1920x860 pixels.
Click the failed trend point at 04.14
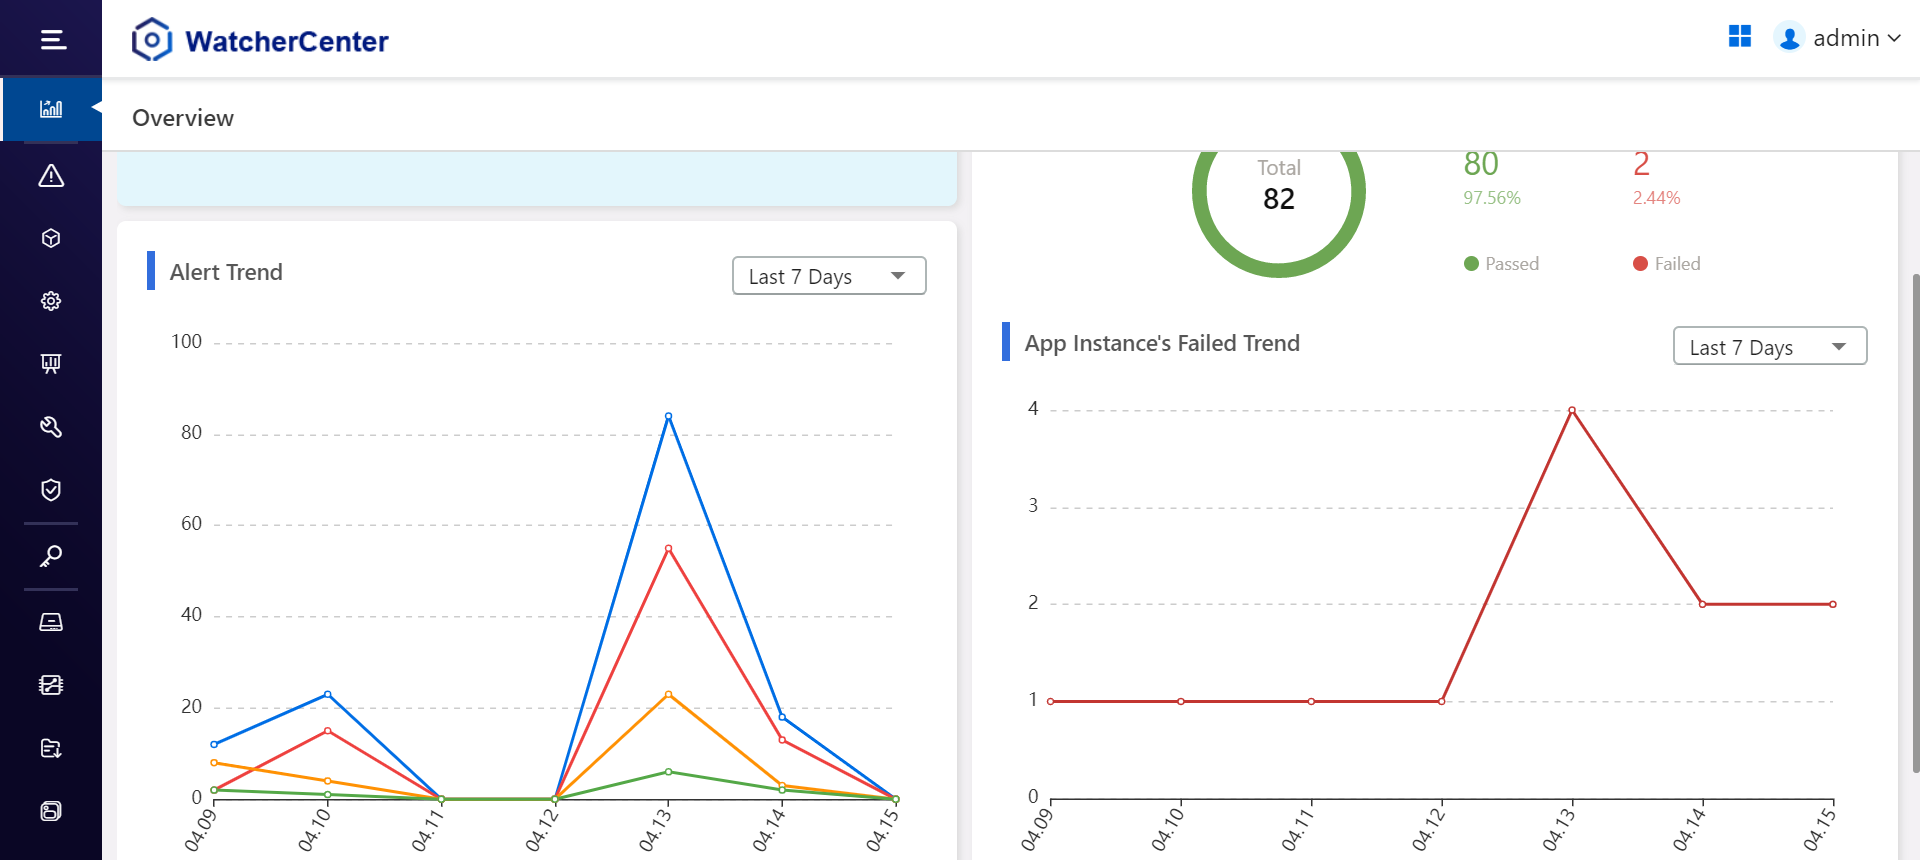click(1702, 604)
